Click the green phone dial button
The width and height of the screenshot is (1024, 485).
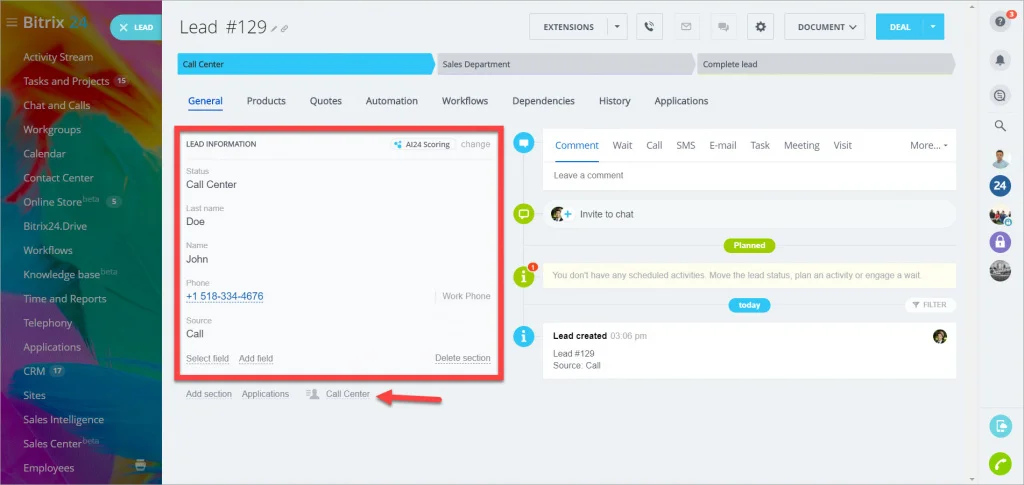click(1000, 463)
